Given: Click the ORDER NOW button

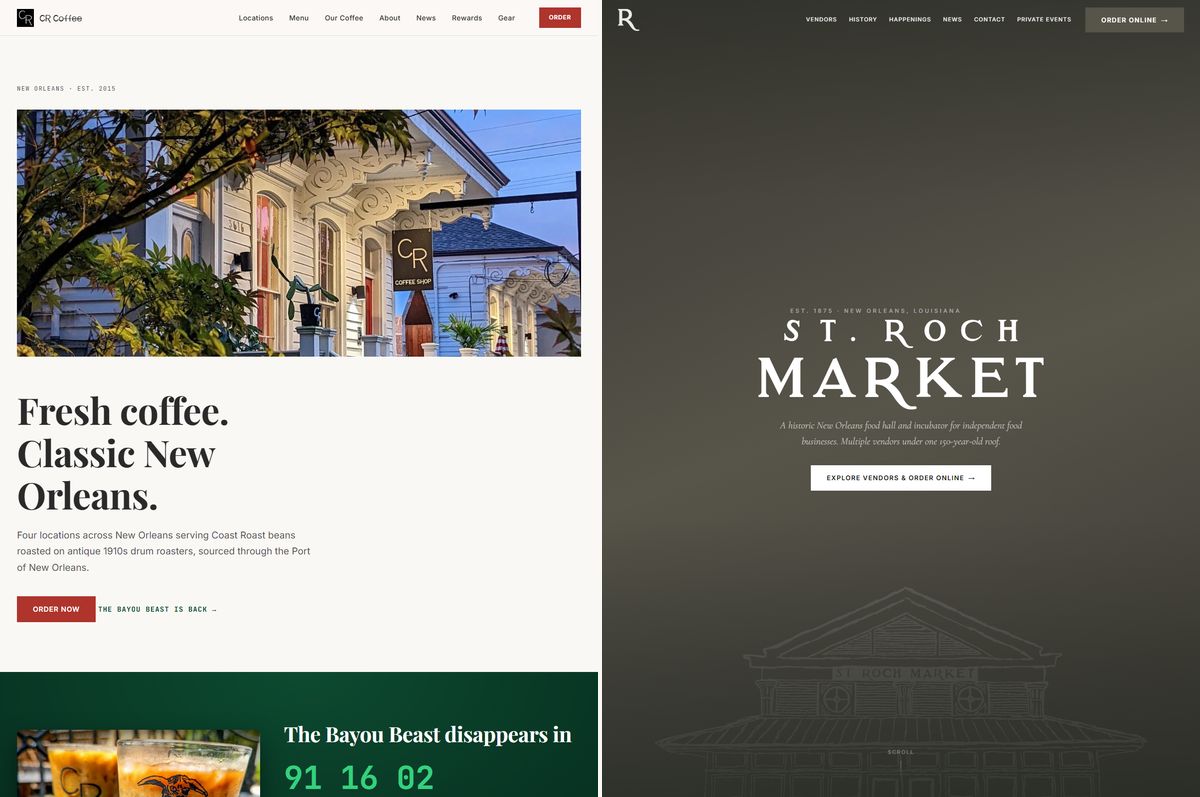Looking at the screenshot, I should 56,609.
